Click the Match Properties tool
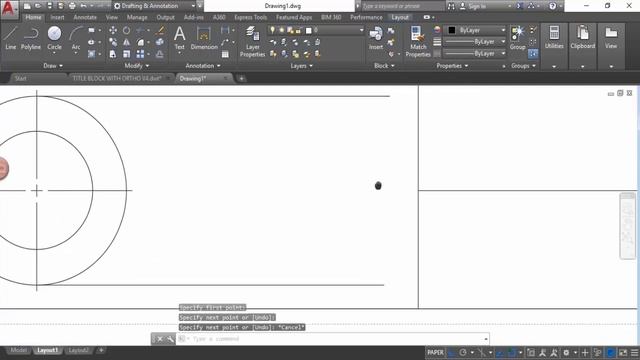640x360 pixels. [x=418, y=41]
